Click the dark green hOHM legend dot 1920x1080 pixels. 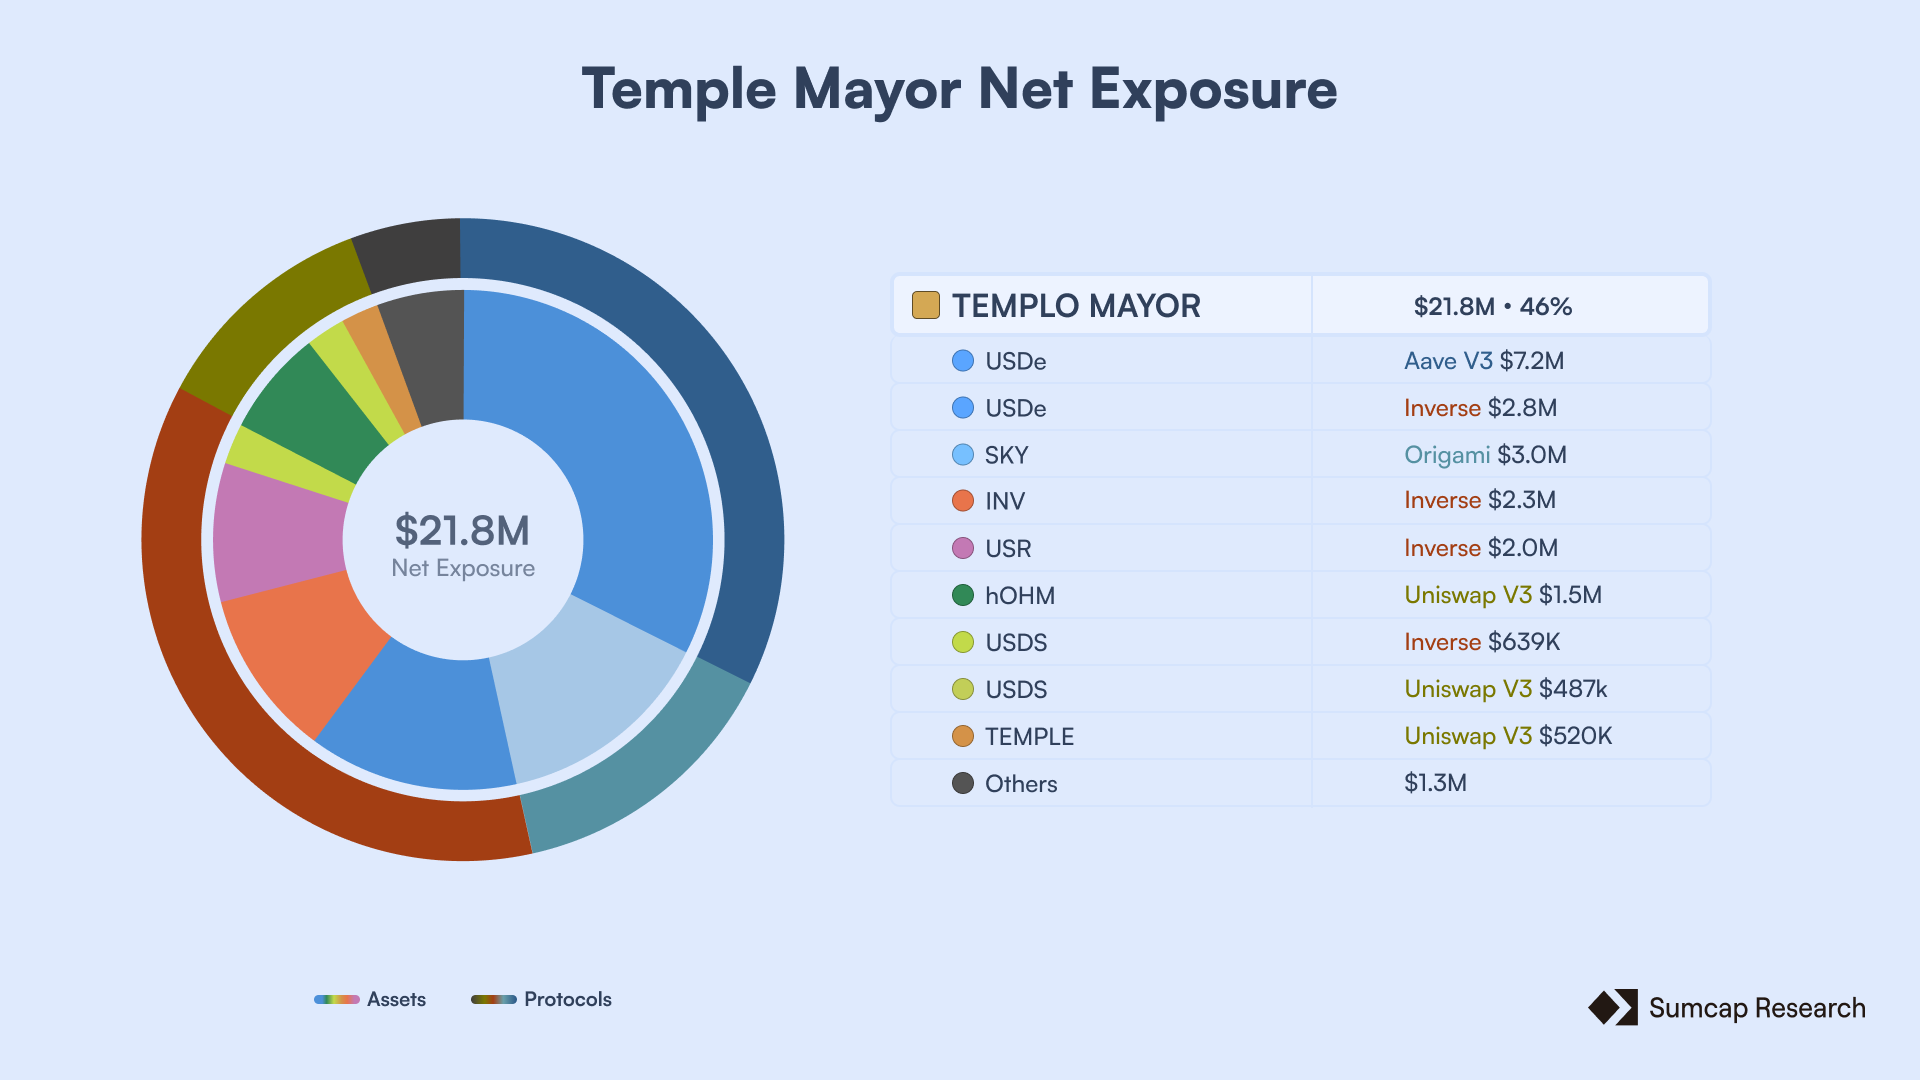(962, 595)
